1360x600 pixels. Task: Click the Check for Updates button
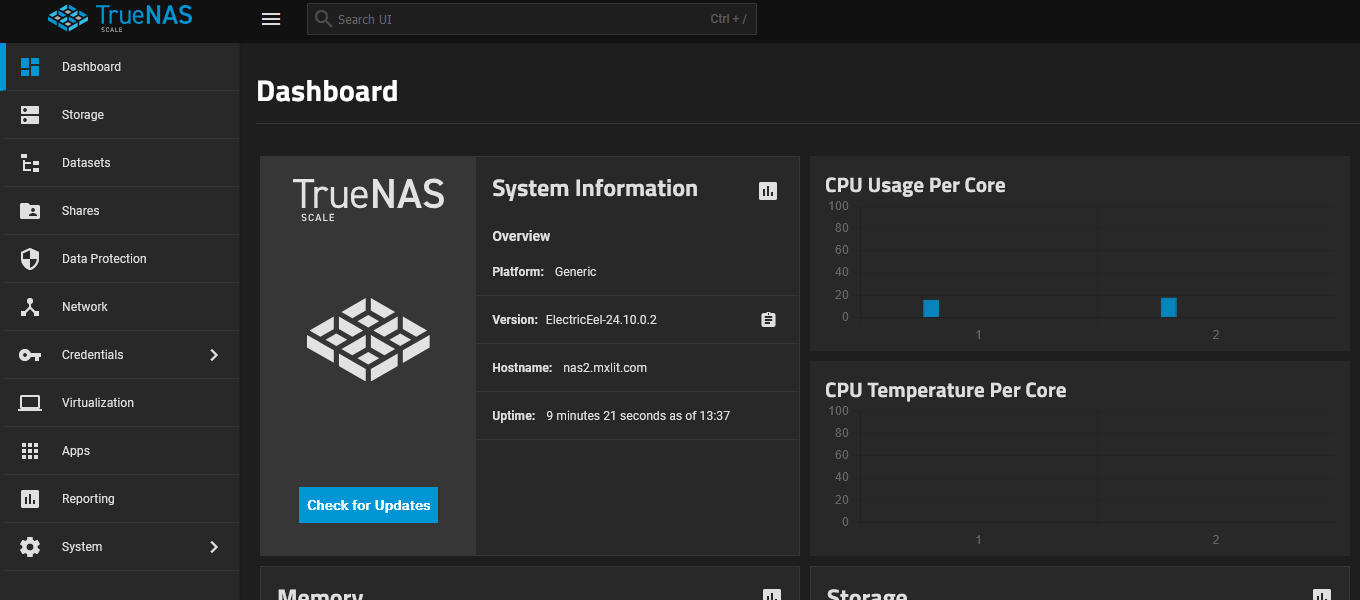pos(368,505)
